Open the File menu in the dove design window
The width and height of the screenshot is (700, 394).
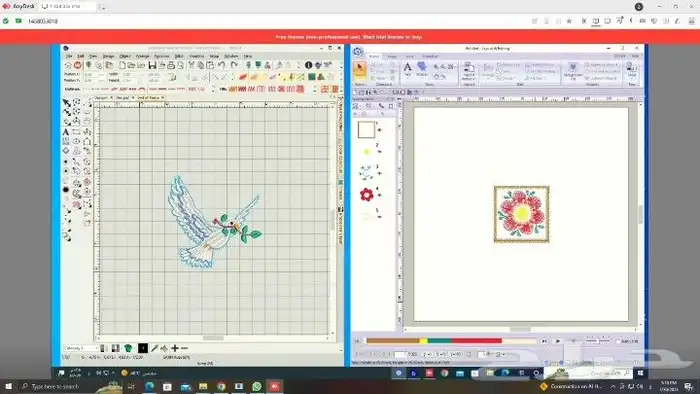[x=69, y=56]
